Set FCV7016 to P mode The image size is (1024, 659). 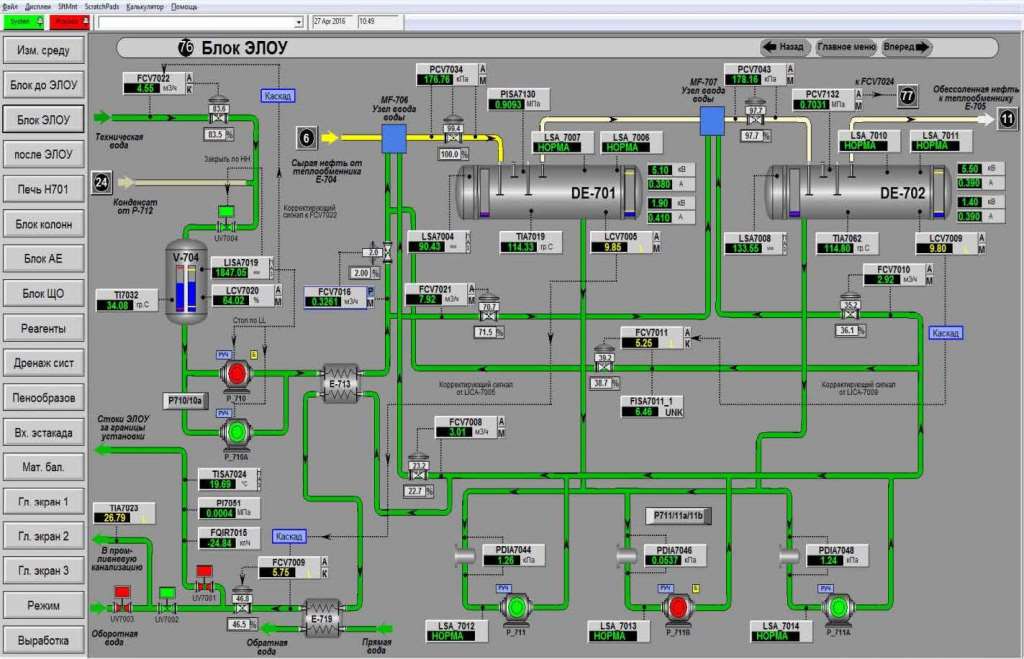370,292
